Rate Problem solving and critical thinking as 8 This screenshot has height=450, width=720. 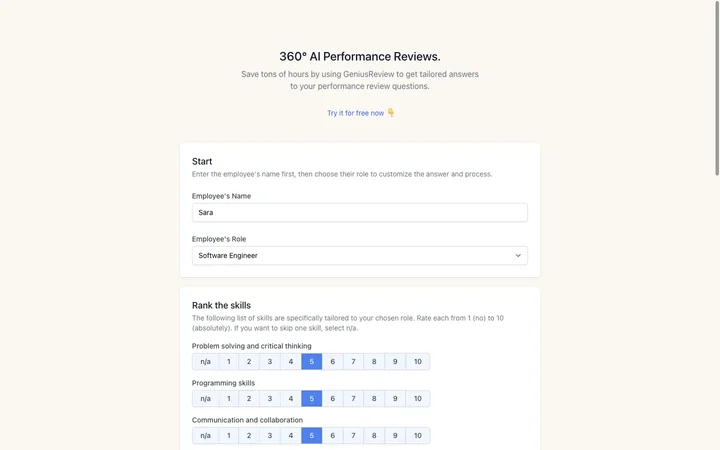point(374,361)
